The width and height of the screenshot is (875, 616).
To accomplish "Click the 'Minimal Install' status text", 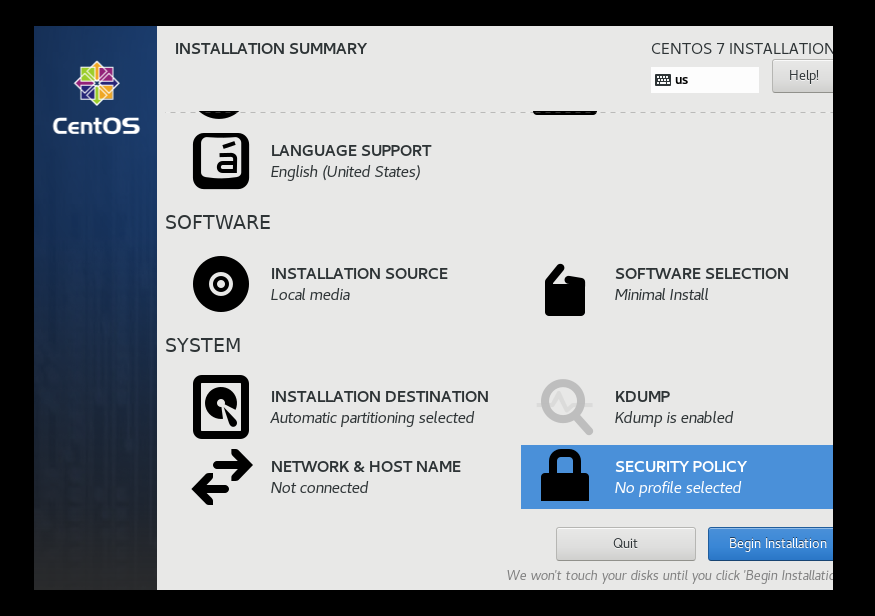I will [661, 295].
